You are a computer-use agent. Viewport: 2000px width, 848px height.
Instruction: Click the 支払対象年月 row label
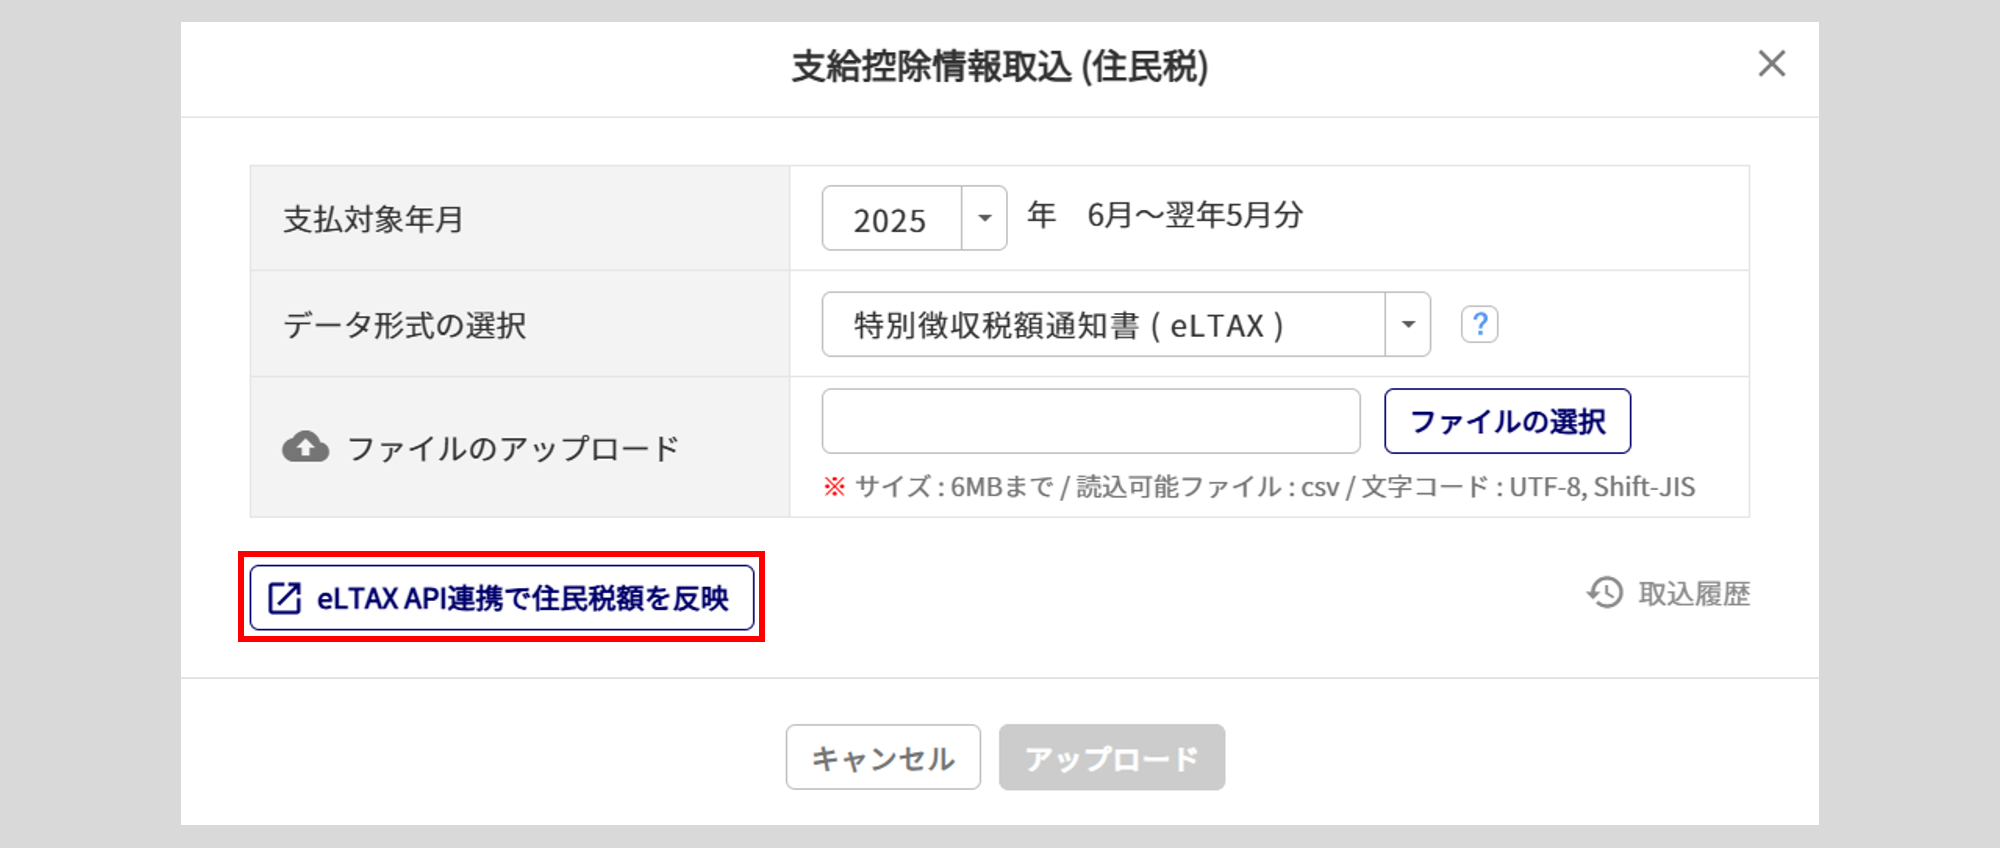373,219
